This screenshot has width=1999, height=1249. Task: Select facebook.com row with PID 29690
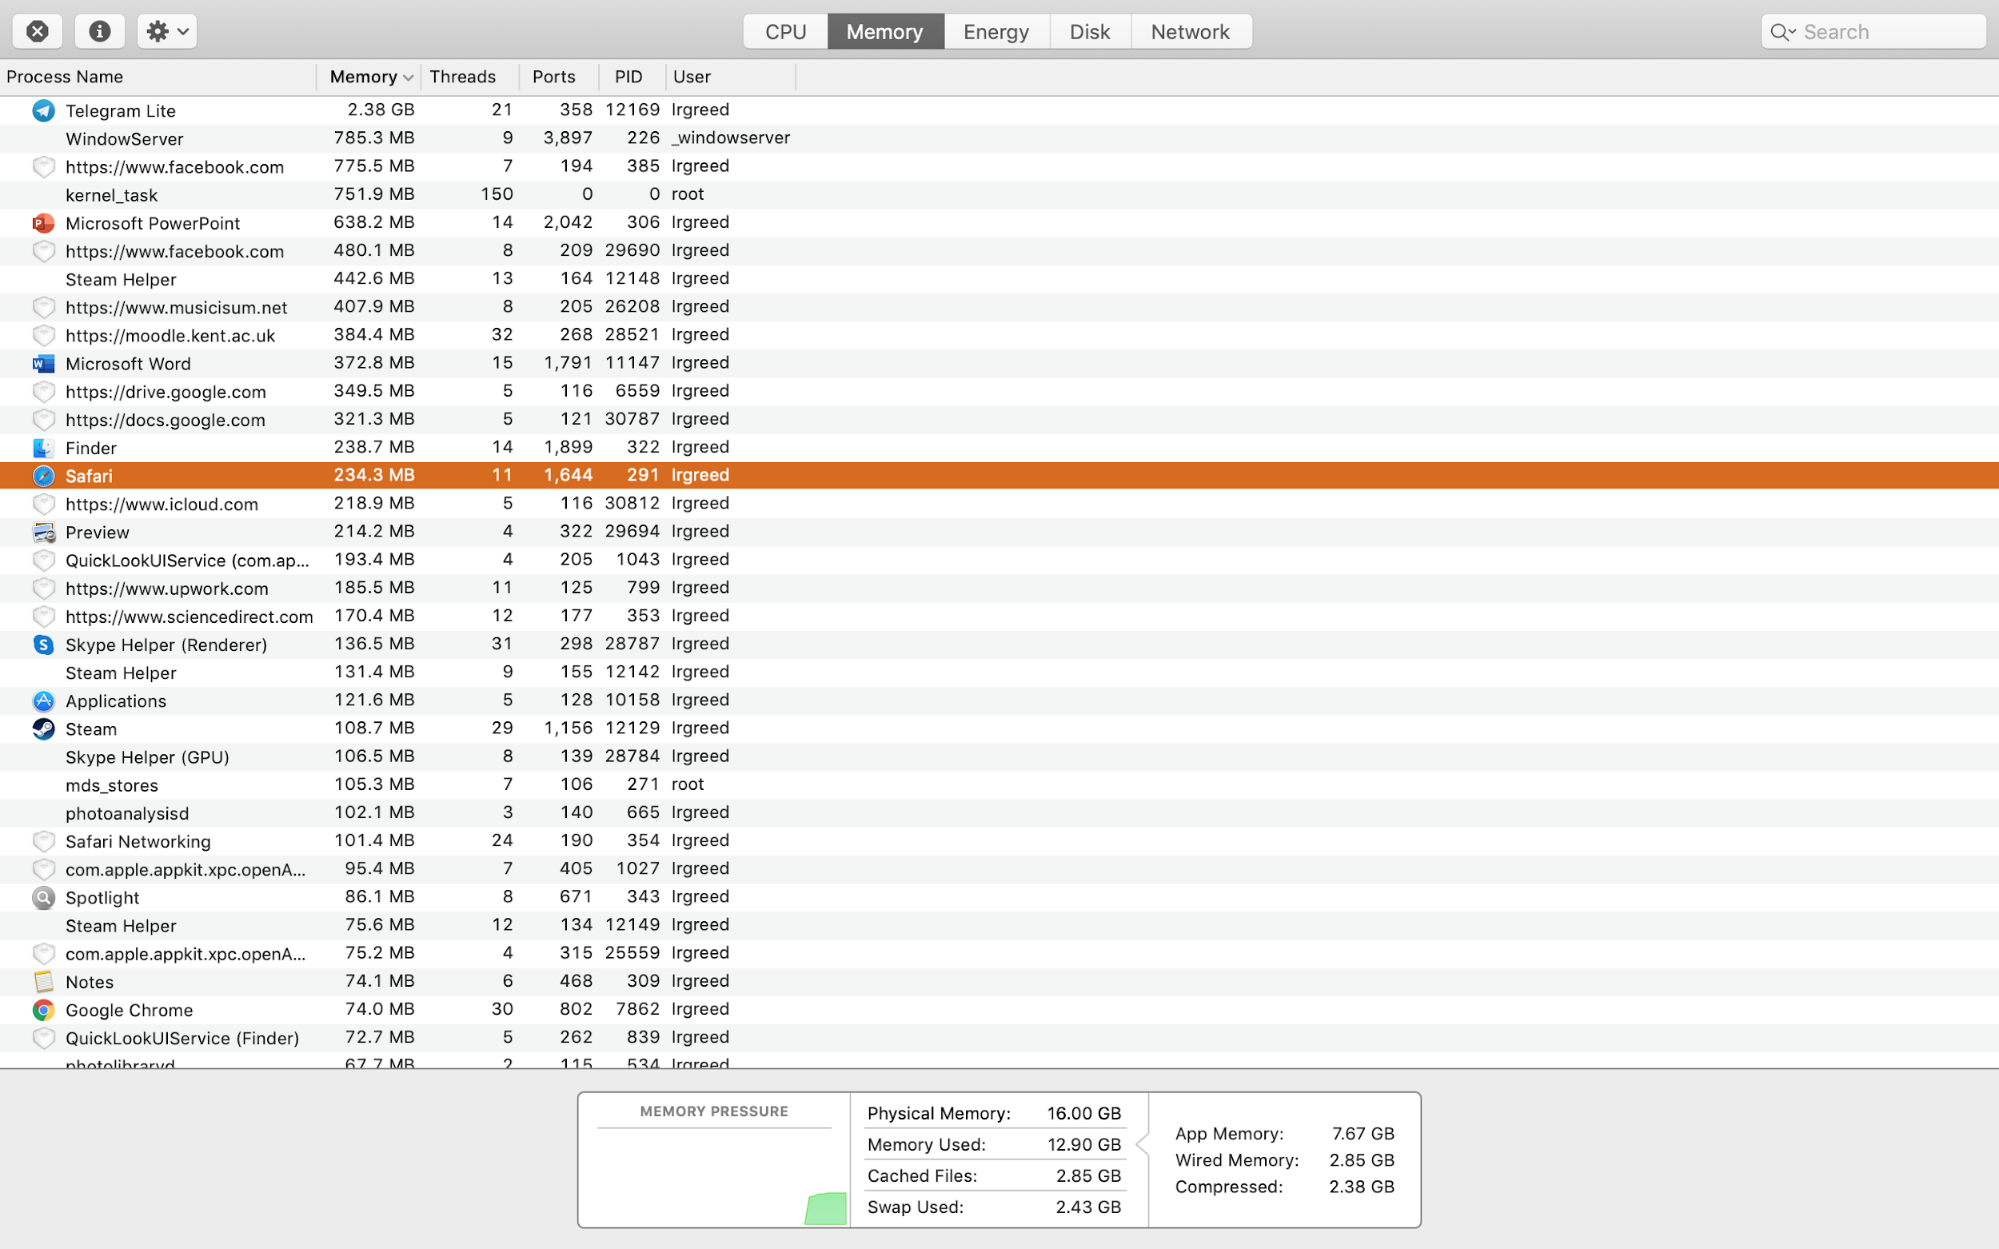pyautogui.click(x=999, y=251)
